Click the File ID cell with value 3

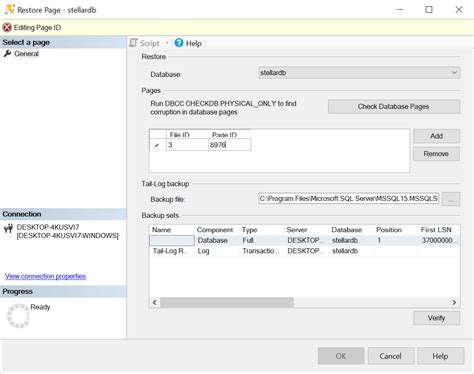[x=187, y=145]
